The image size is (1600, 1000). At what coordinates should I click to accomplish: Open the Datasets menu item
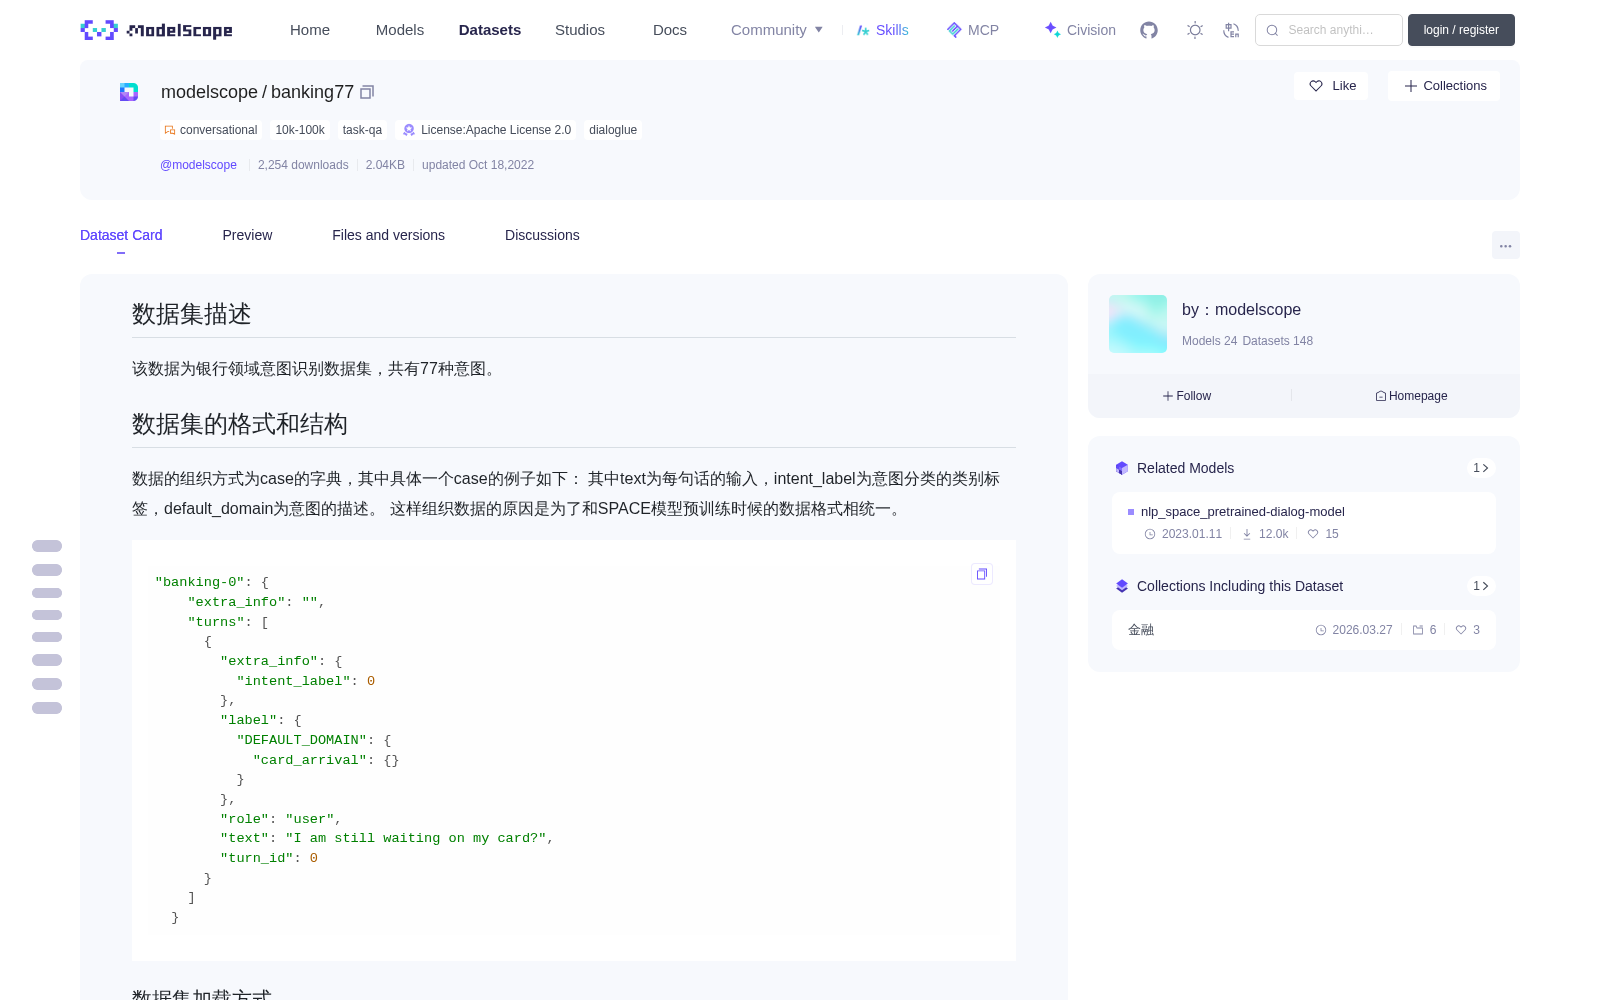coord(490,30)
